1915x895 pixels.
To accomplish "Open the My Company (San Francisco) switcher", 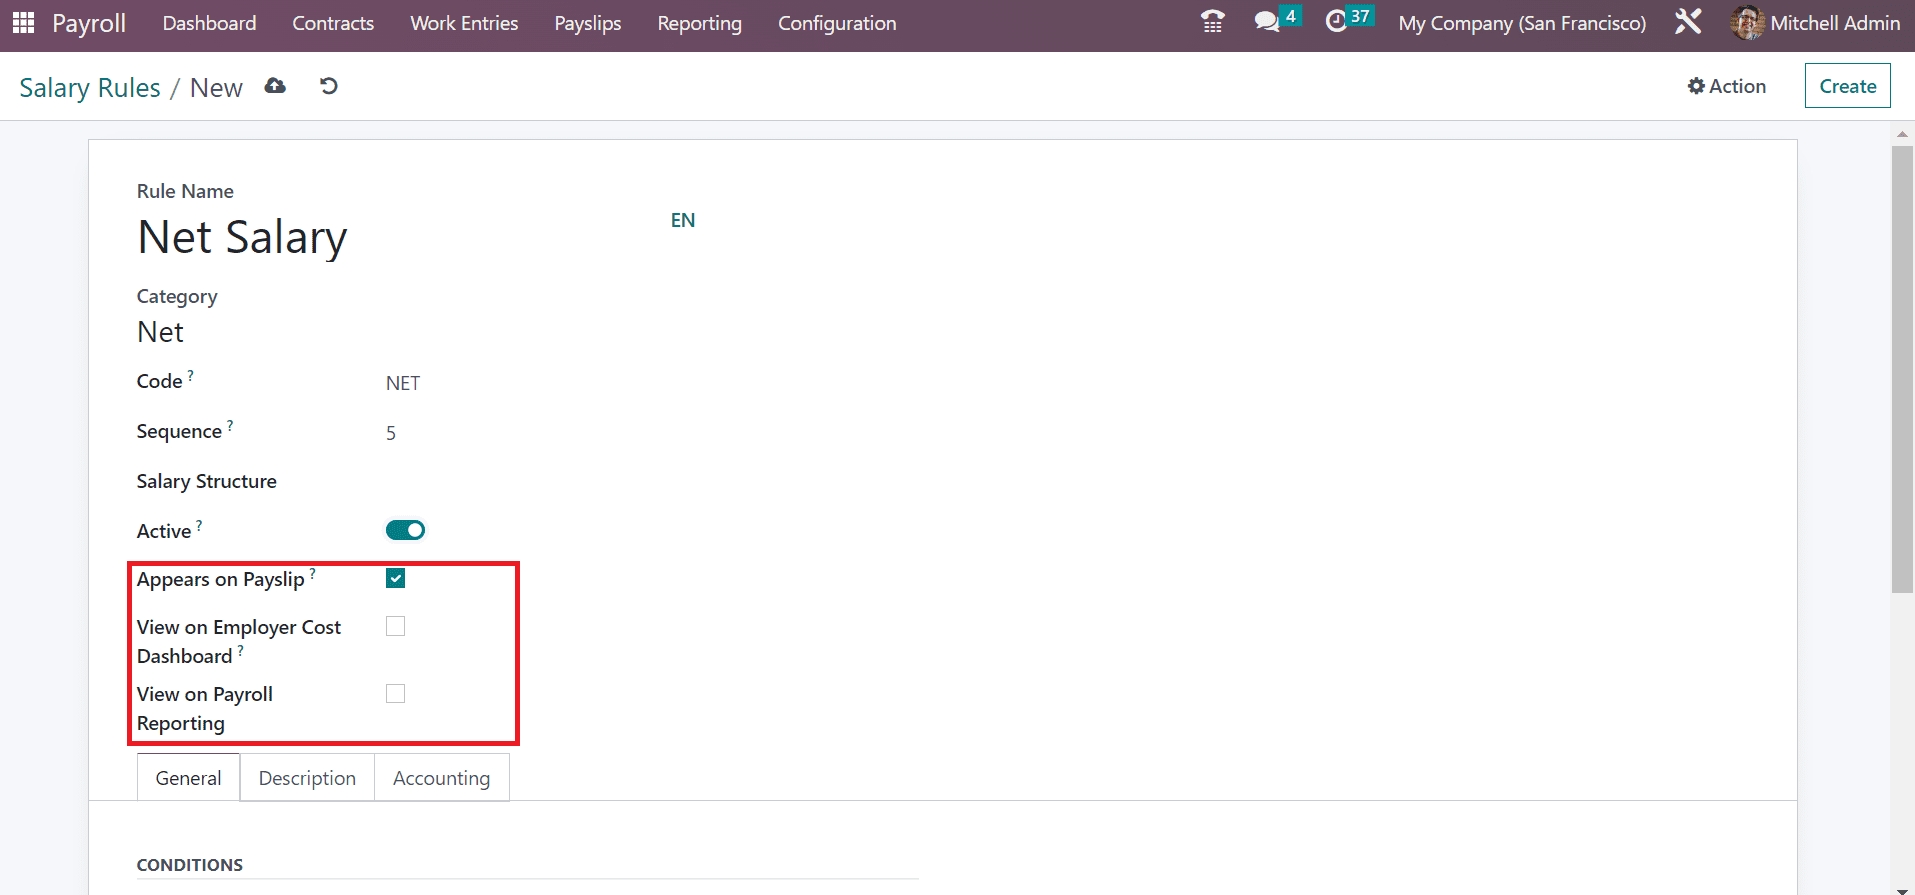I will coord(1522,23).
